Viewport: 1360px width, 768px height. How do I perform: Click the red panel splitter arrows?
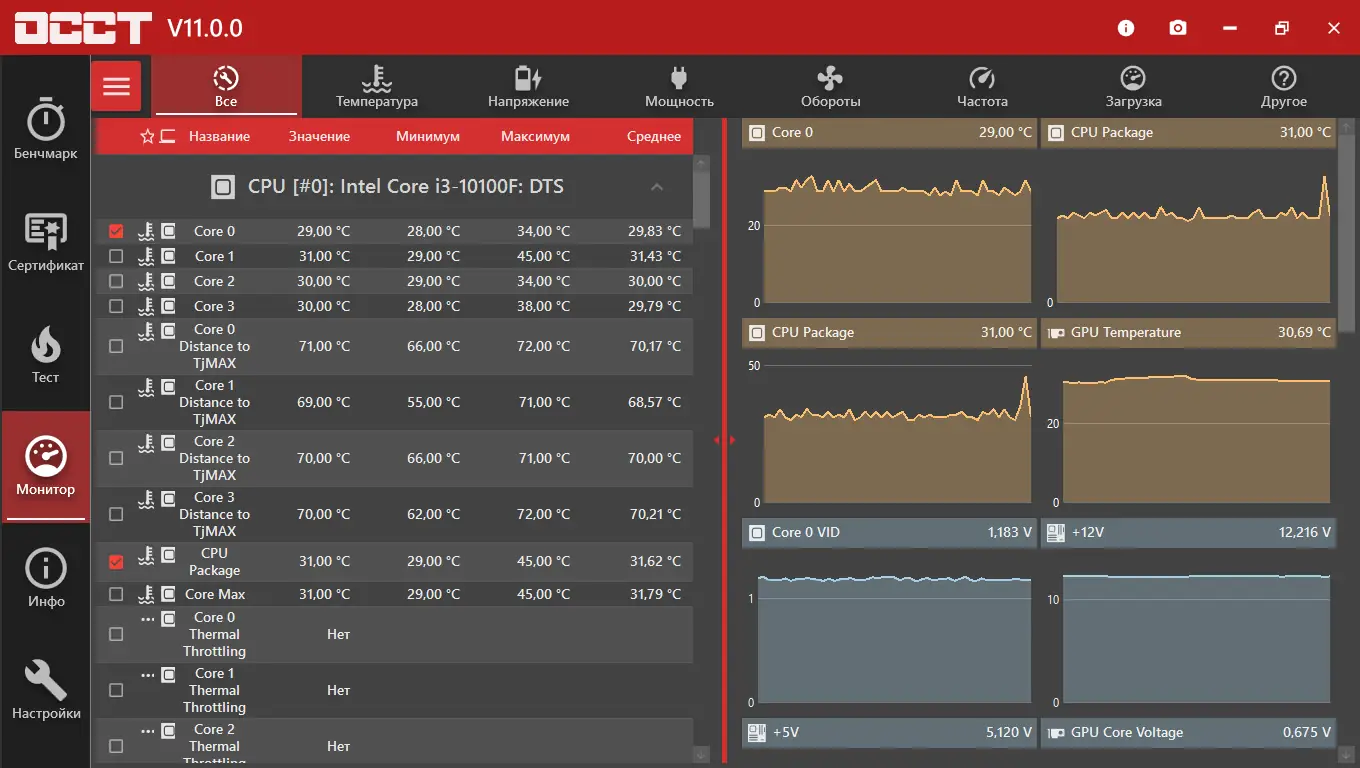coord(724,440)
